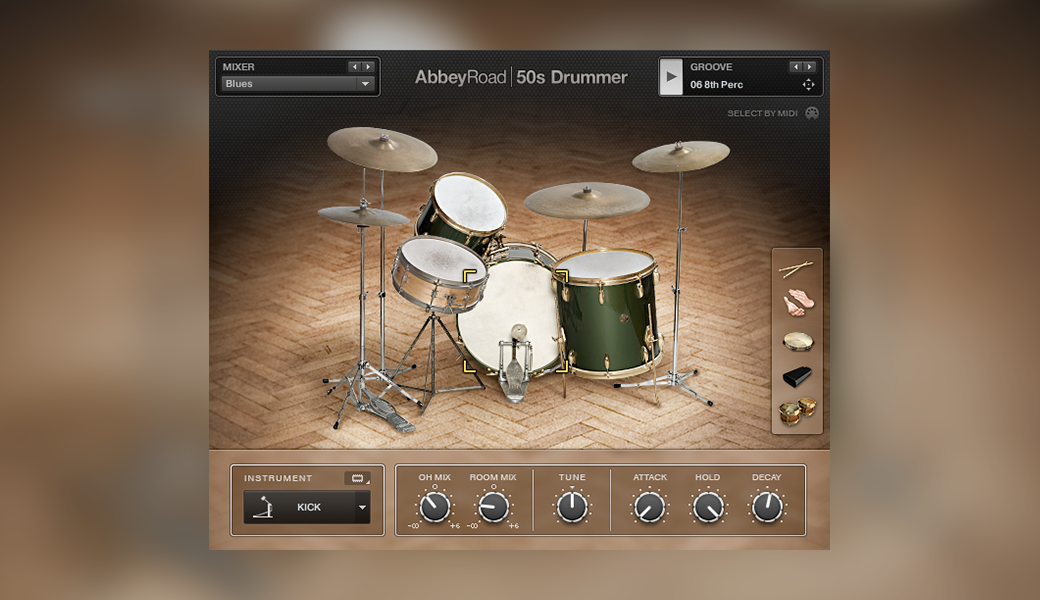Play the 06 8th Perc groove
This screenshot has height=600, width=1040.
671,77
